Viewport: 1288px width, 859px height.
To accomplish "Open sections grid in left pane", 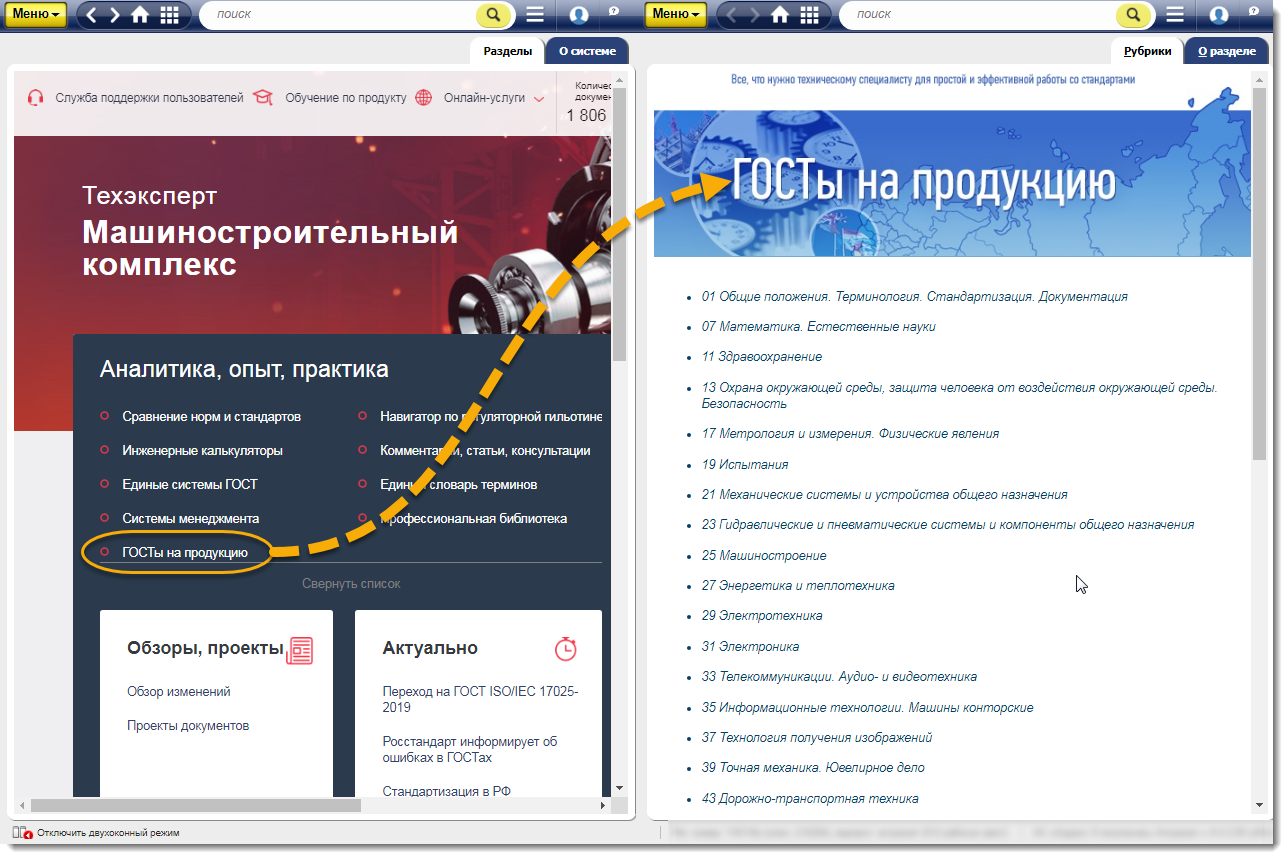I will point(169,15).
